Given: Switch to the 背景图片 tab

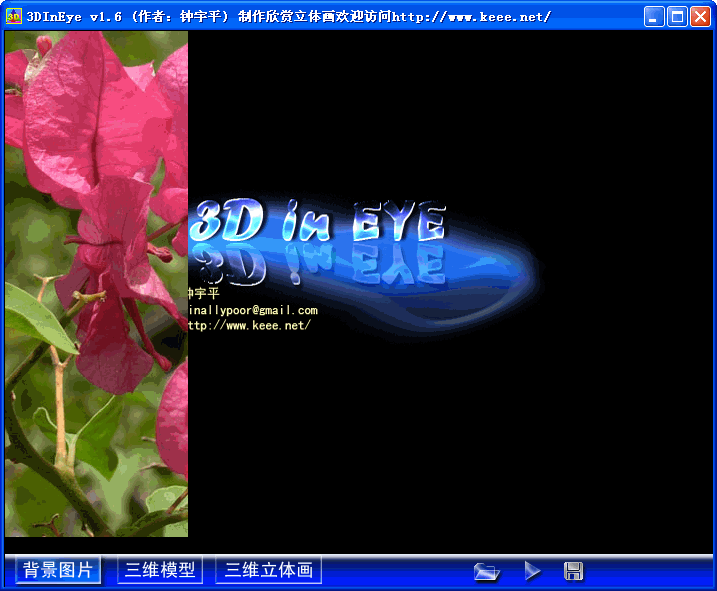Looking at the screenshot, I should (58, 570).
